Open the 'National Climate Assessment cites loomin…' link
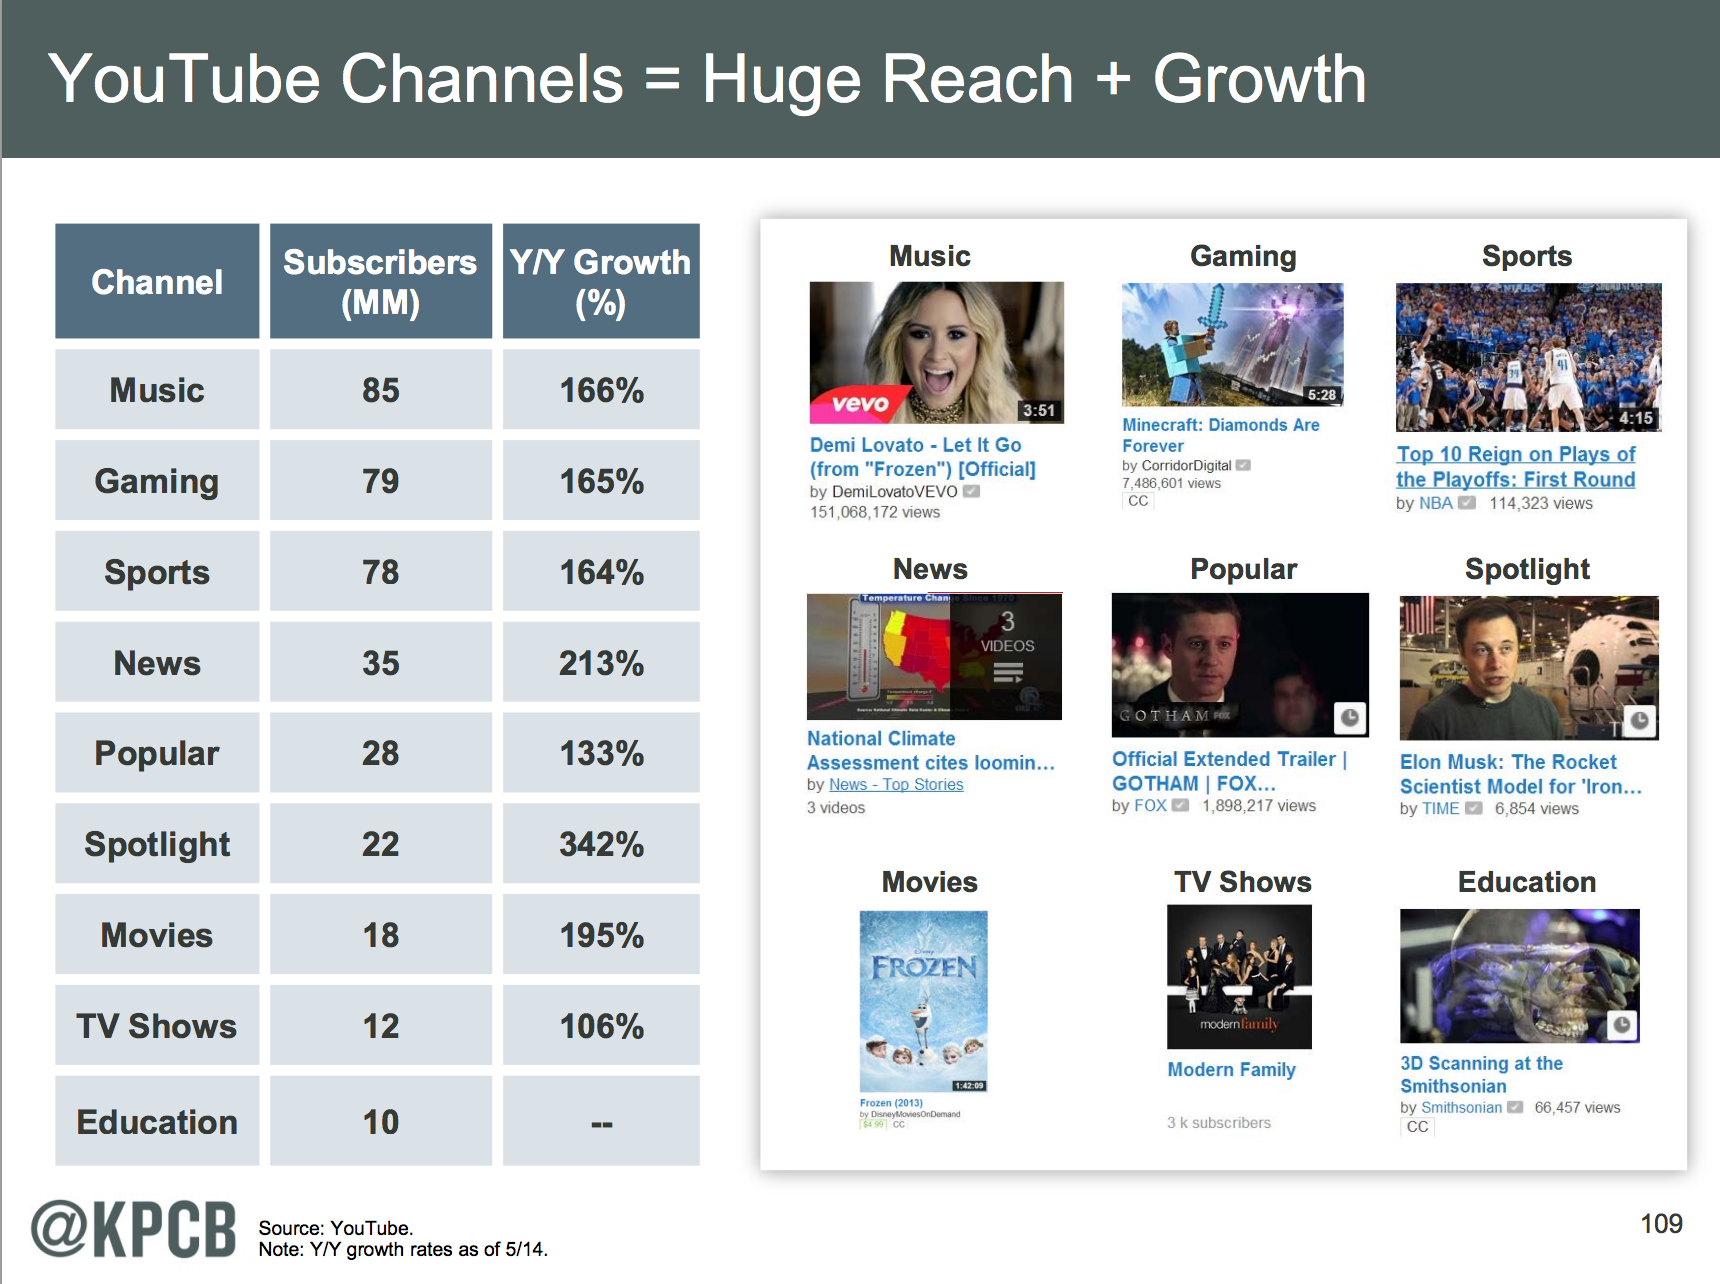This screenshot has height=1284, width=1720. pos(930,750)
